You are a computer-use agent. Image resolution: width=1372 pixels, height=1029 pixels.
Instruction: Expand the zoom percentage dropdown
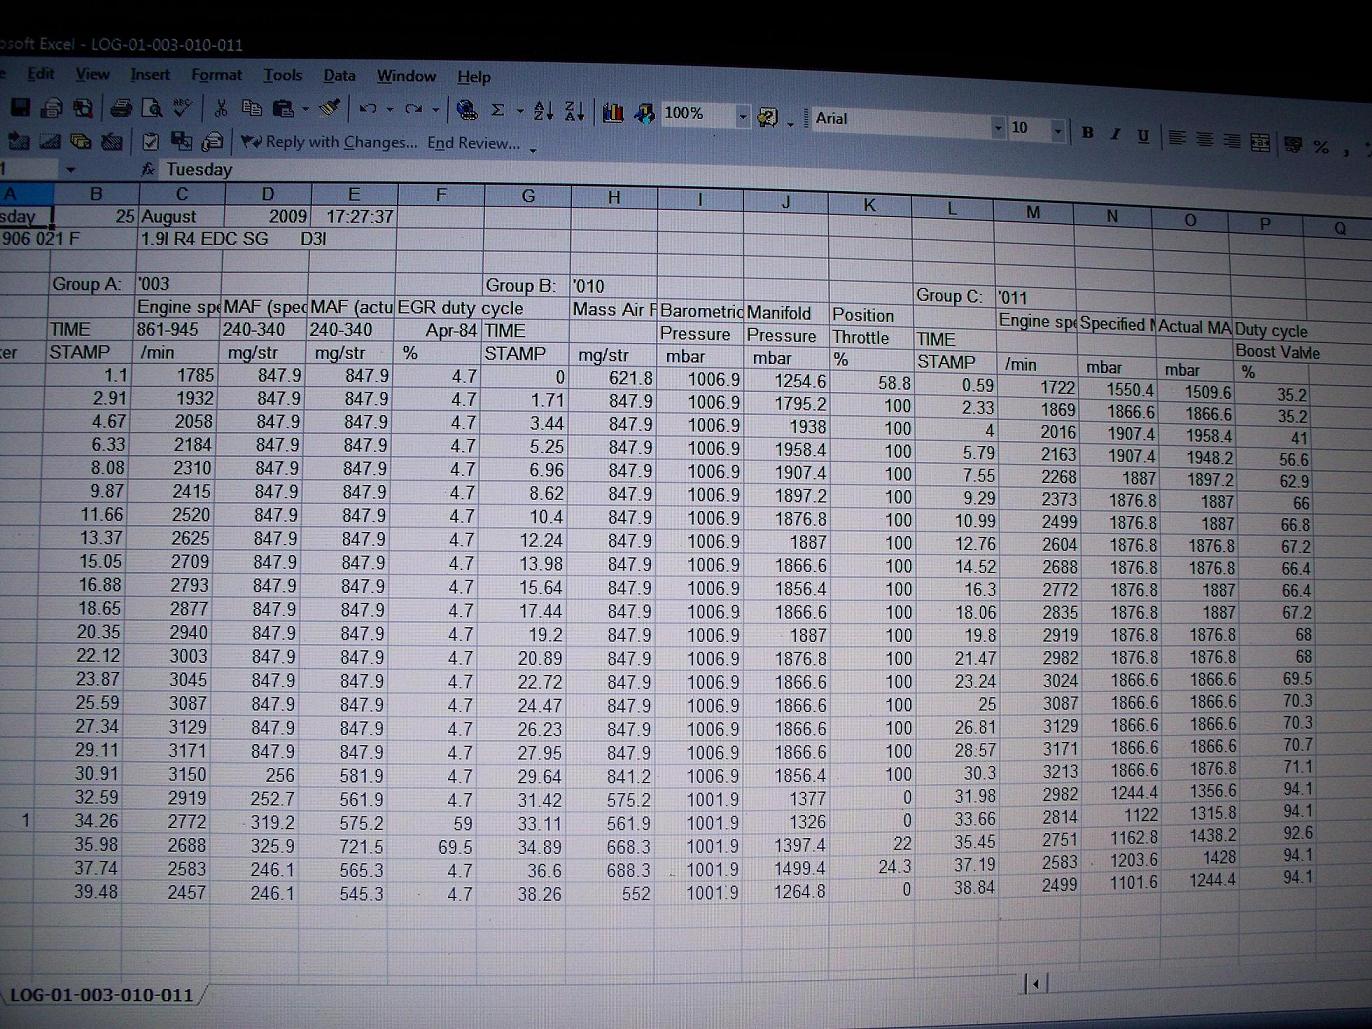coord(742,117)
